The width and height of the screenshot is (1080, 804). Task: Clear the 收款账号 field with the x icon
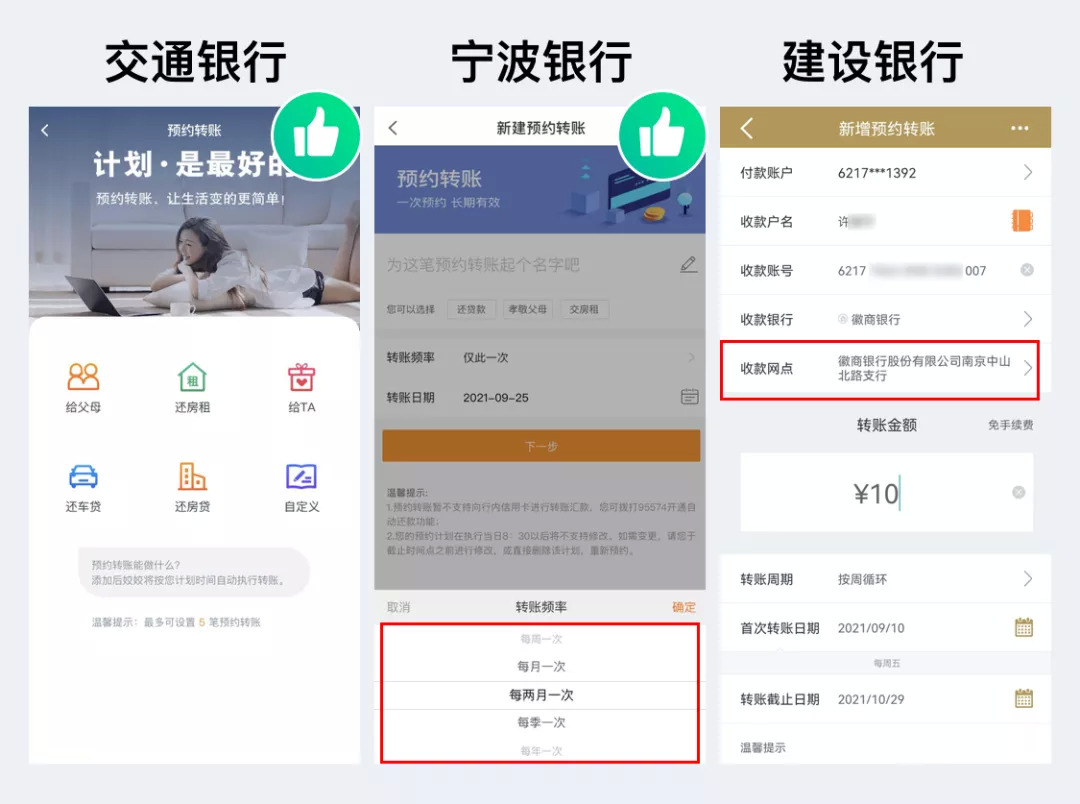pos(1027,270)
